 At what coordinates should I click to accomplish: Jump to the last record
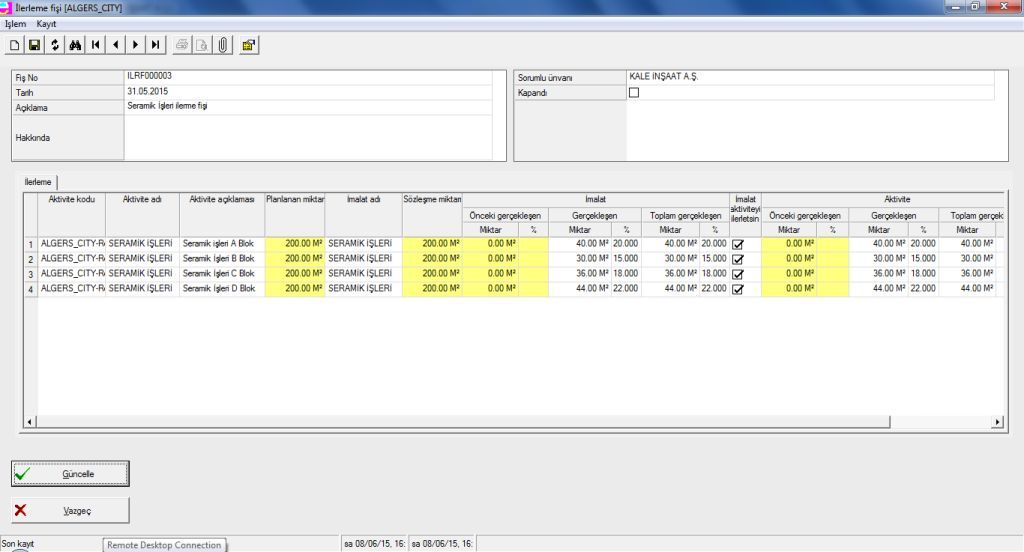[x=155, y=45]
